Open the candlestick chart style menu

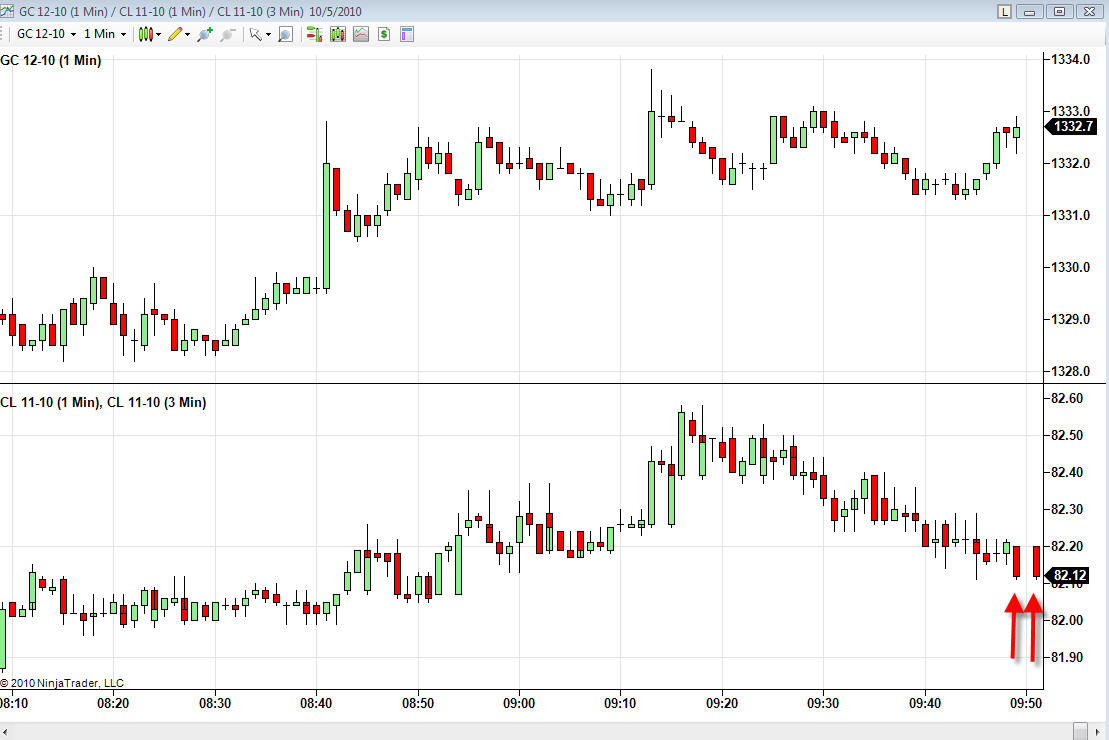[x=149, y=34]
